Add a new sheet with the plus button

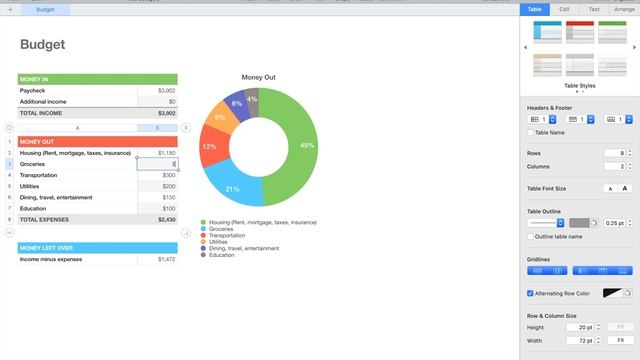click(10, 9)
